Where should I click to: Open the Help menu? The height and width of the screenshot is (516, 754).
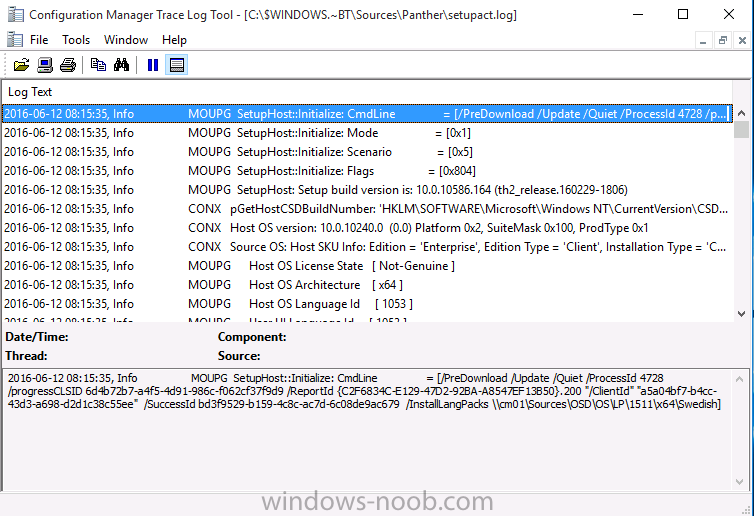tap(174, 39)
